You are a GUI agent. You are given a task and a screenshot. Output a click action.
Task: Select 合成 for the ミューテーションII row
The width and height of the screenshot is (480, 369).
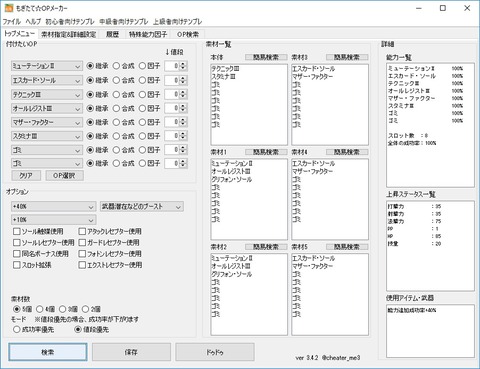123,66
